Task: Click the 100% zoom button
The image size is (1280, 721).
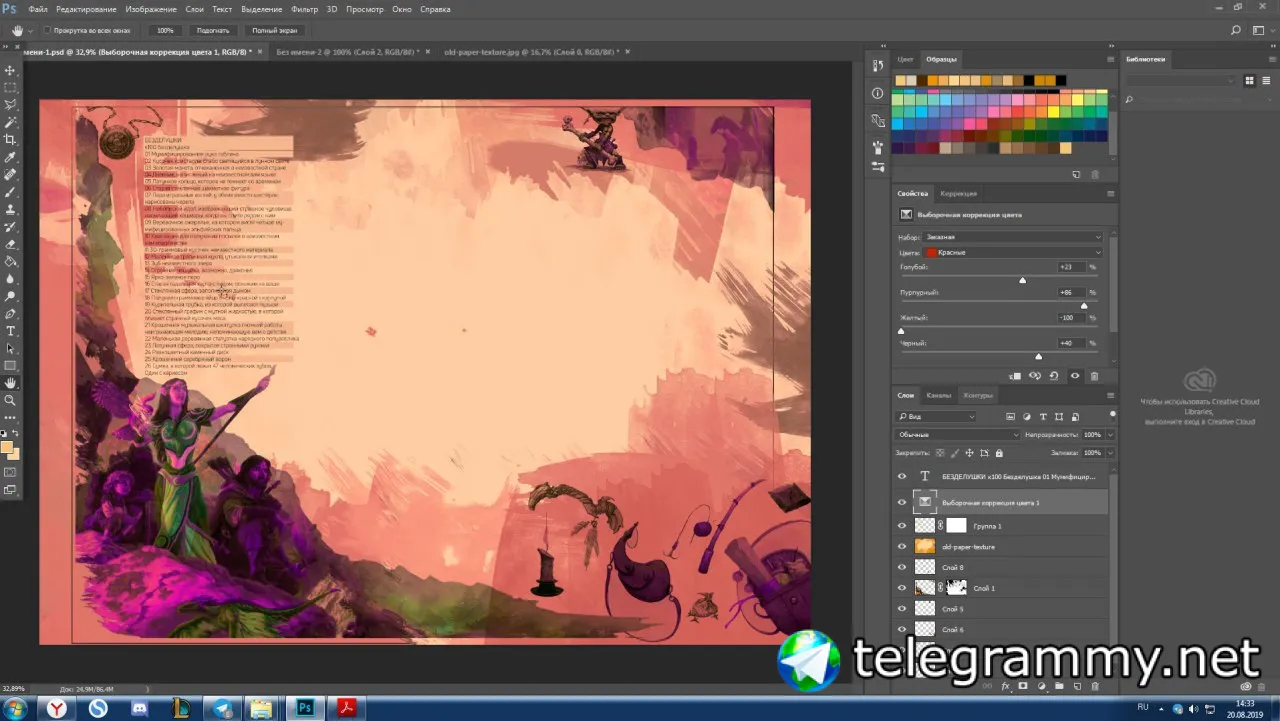Action: click(166, 30)
